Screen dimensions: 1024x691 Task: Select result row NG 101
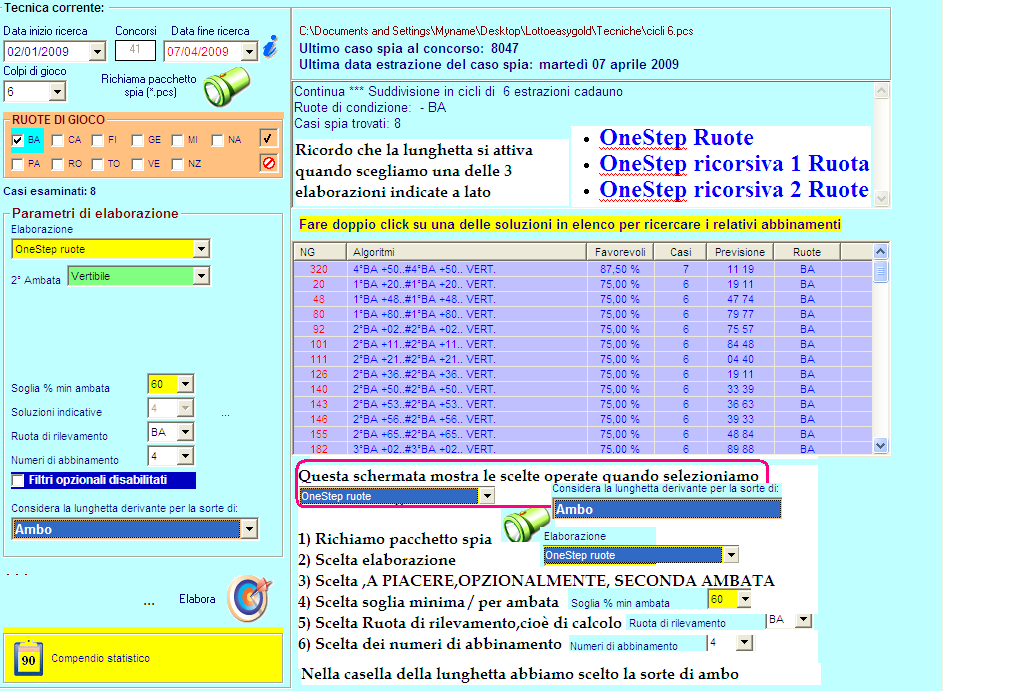click(583, 344)
